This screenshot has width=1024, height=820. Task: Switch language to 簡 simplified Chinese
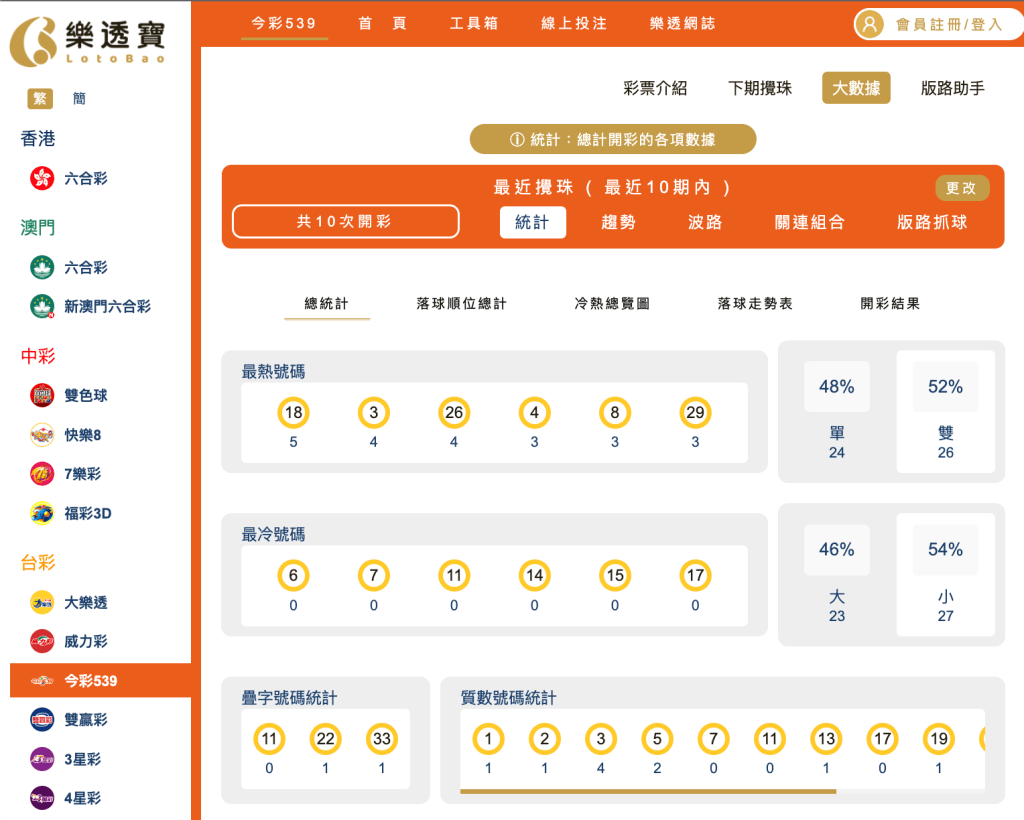click(x=78, y=98)
